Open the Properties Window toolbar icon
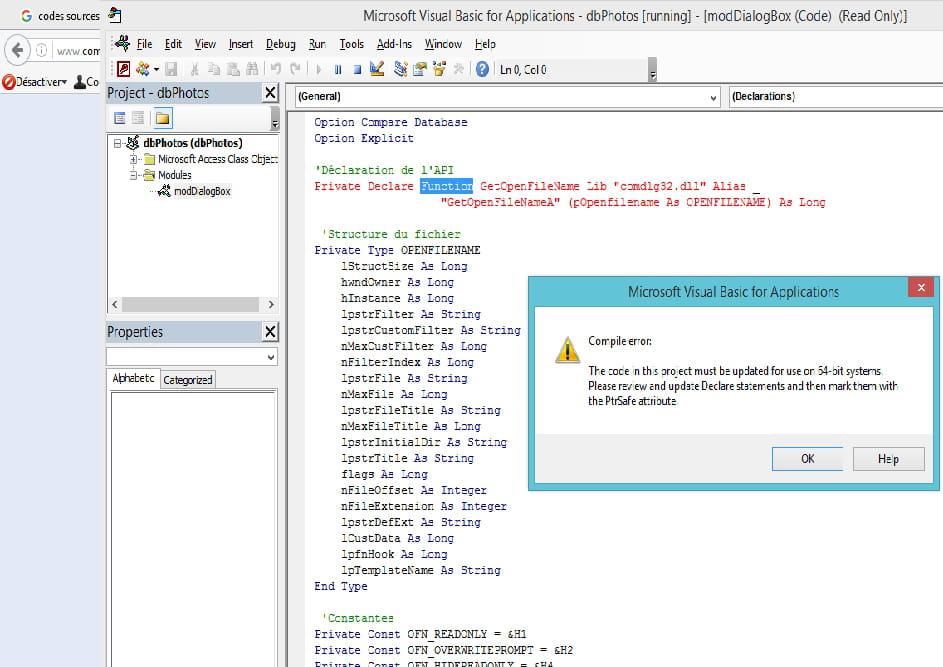The image size is (943, 667). pos(420,69)
